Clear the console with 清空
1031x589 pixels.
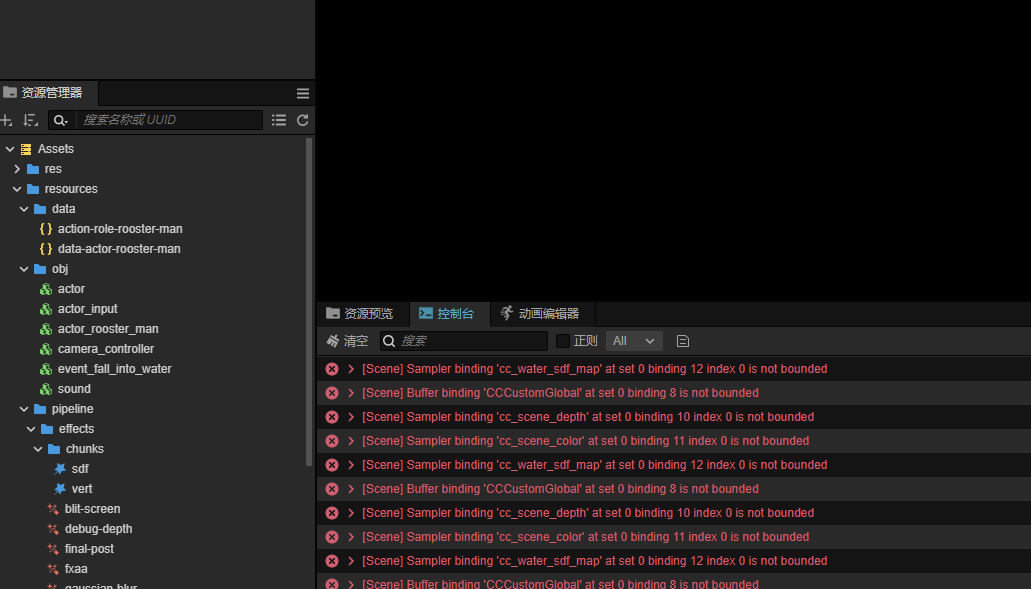point(347,341)
